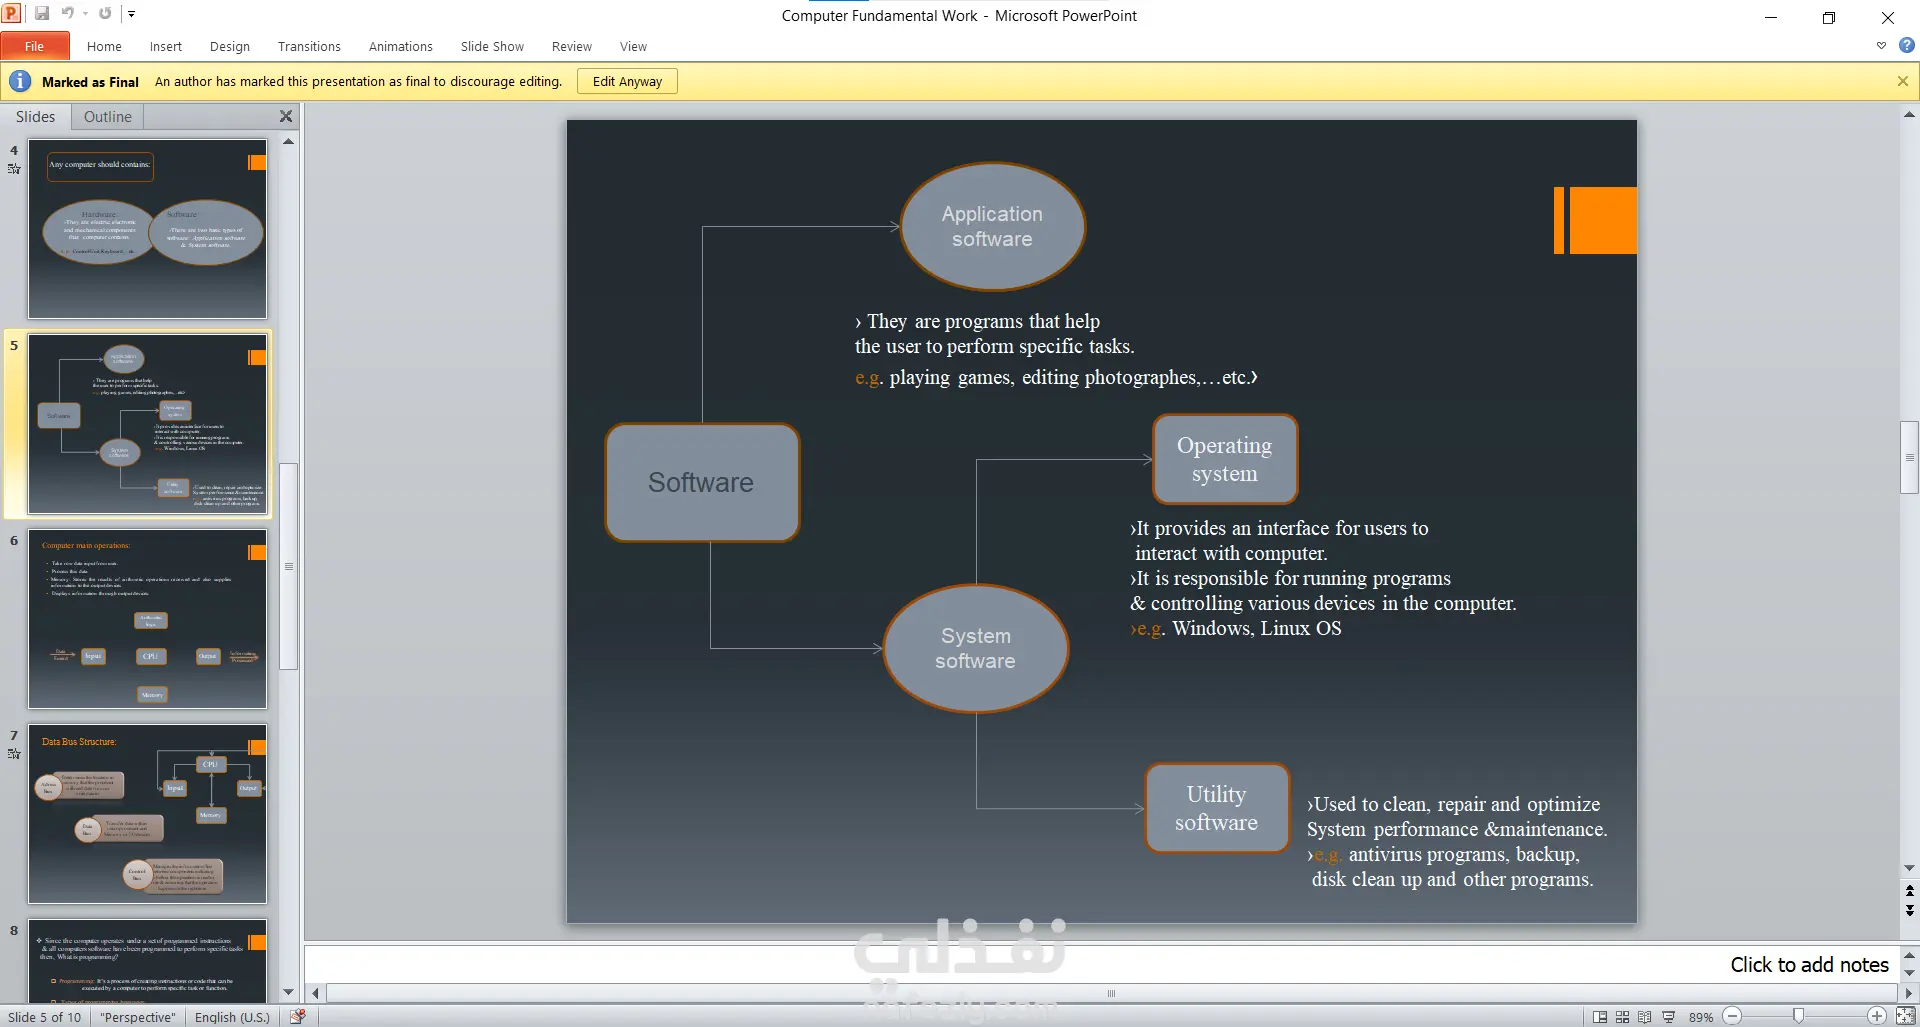Switch to the Outline tab
The width and height of the screenshot is (1920, 1027).
point(108,117)
